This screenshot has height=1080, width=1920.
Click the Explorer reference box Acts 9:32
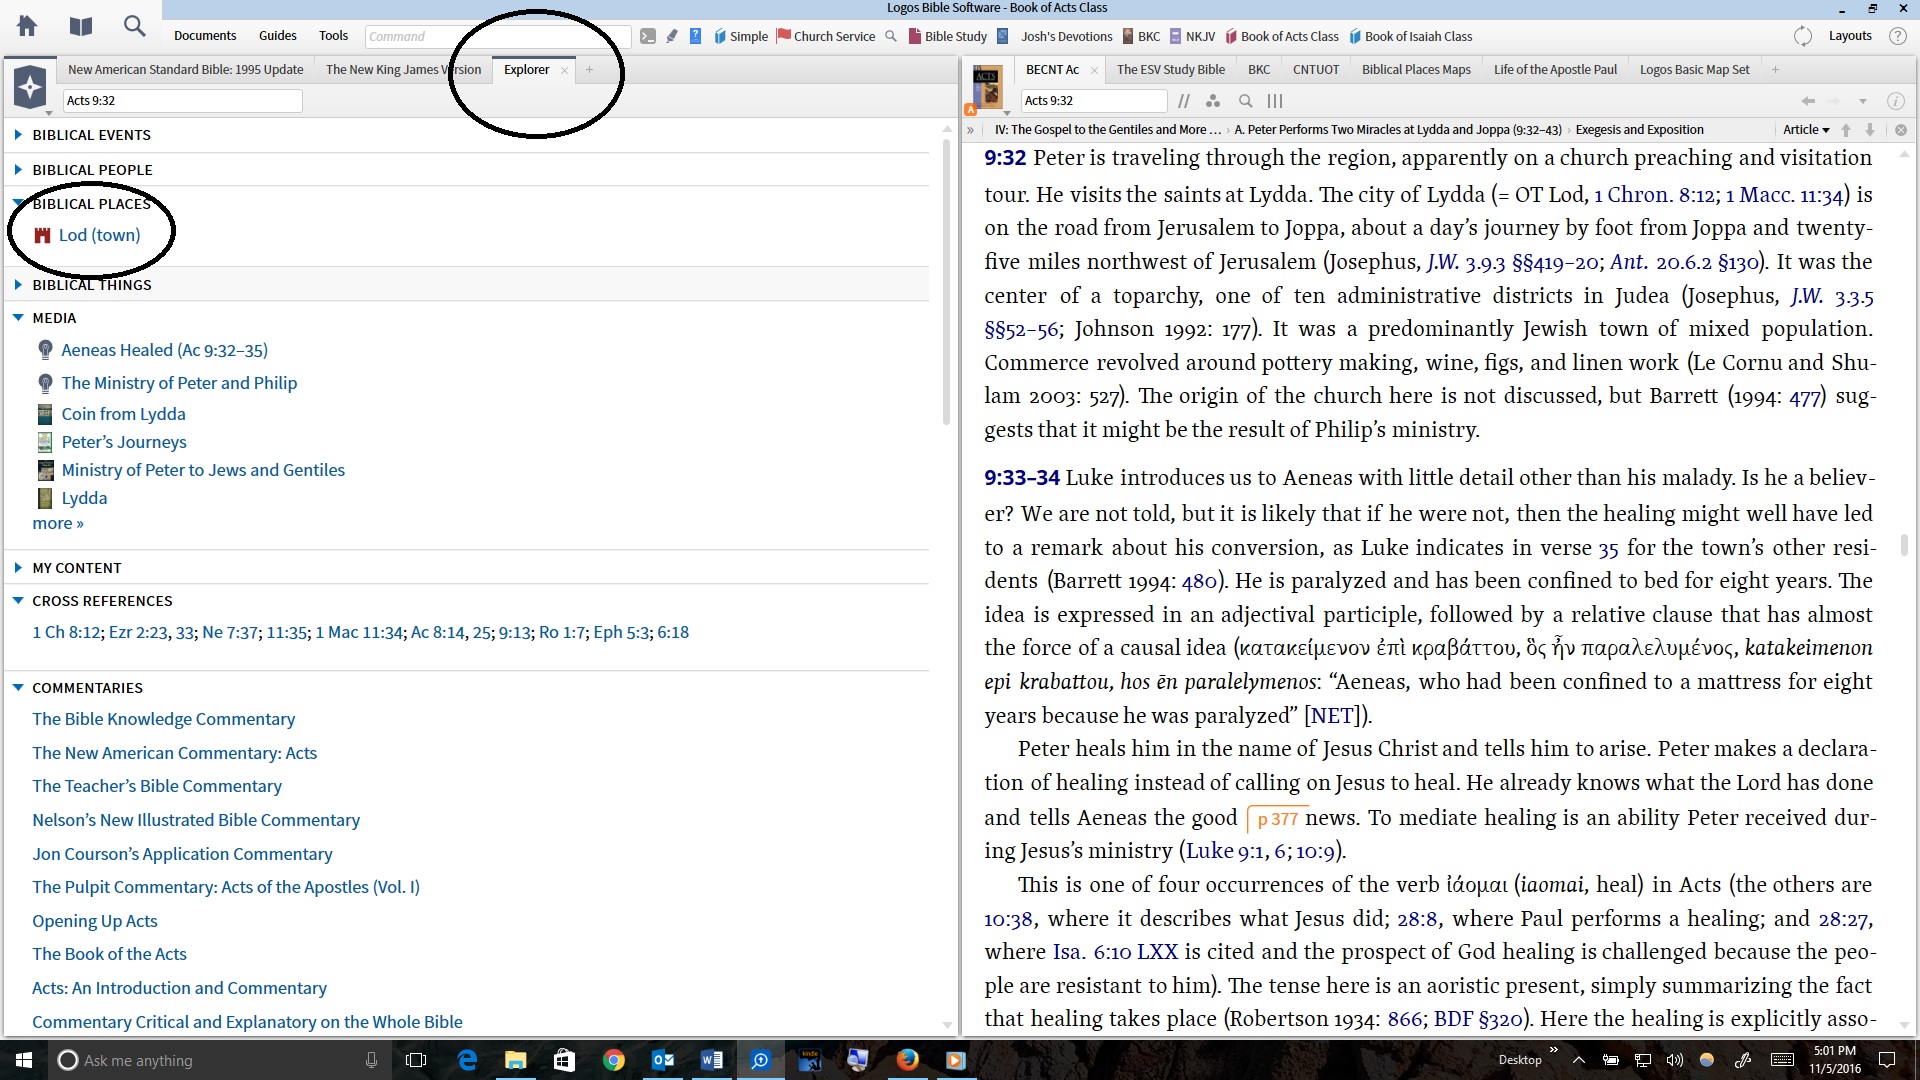[182, 101]
